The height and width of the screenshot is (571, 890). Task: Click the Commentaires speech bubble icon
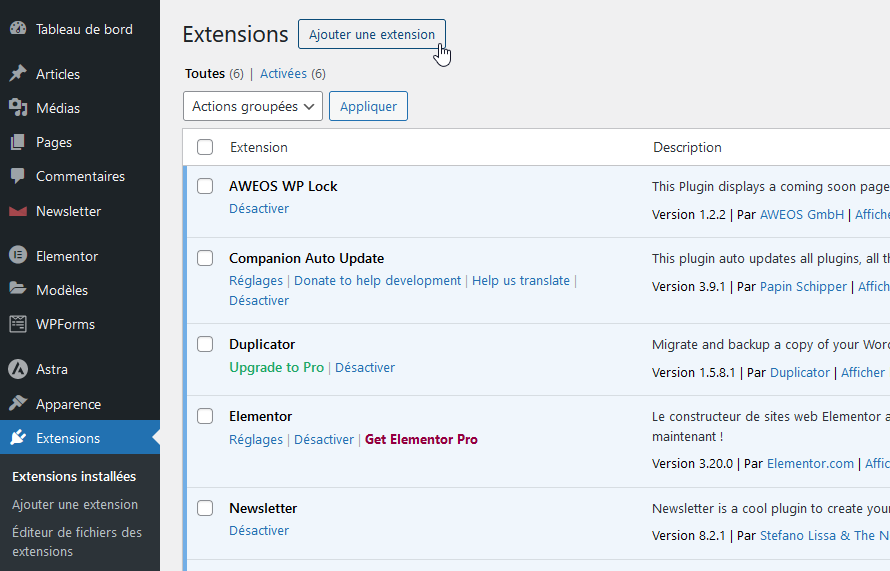pos(18,176)
